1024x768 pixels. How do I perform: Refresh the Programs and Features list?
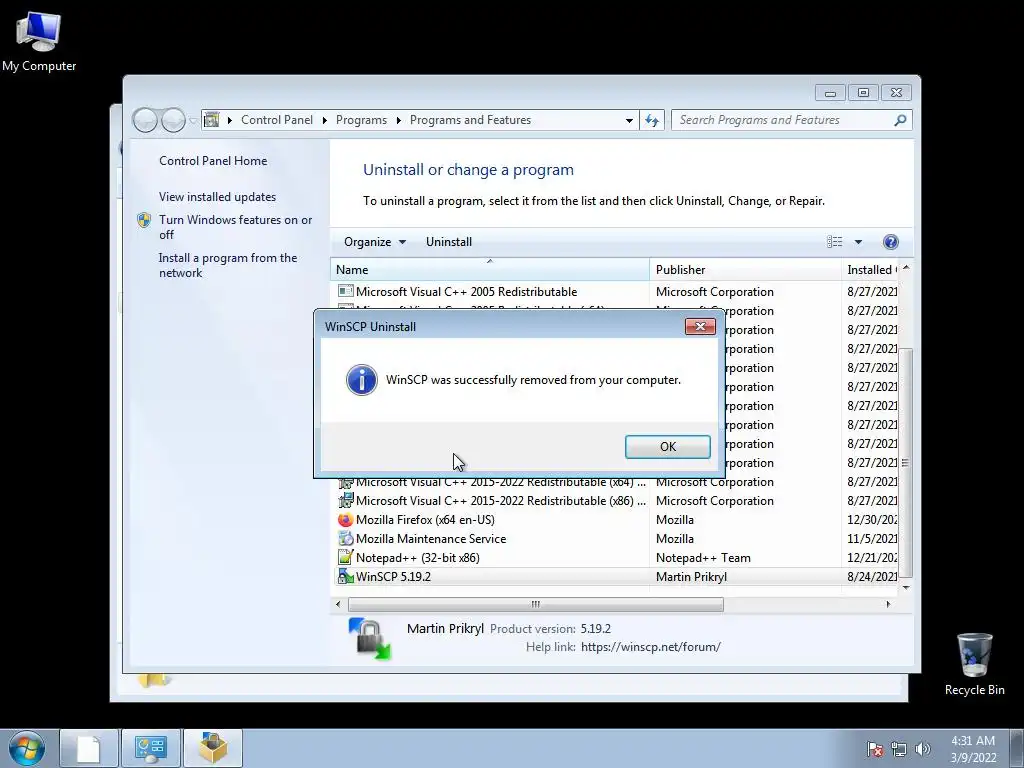[x=652, y=120]
